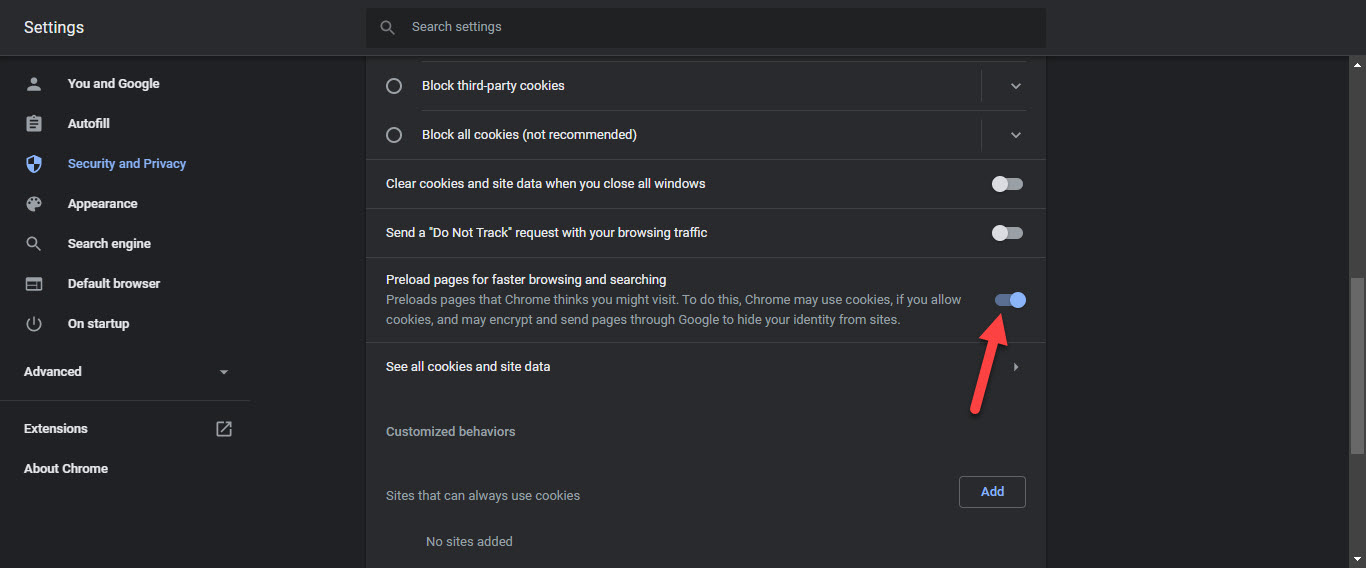The width and height of the screenshot is (1366, 568).
Task: Open About Chrome in the sidebar
Action: 66,469
